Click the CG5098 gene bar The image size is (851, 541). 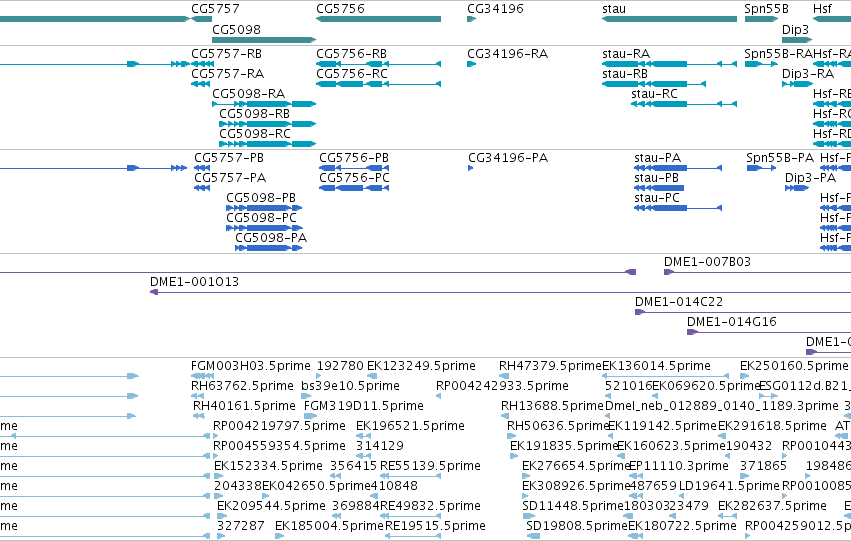point(264,40)
